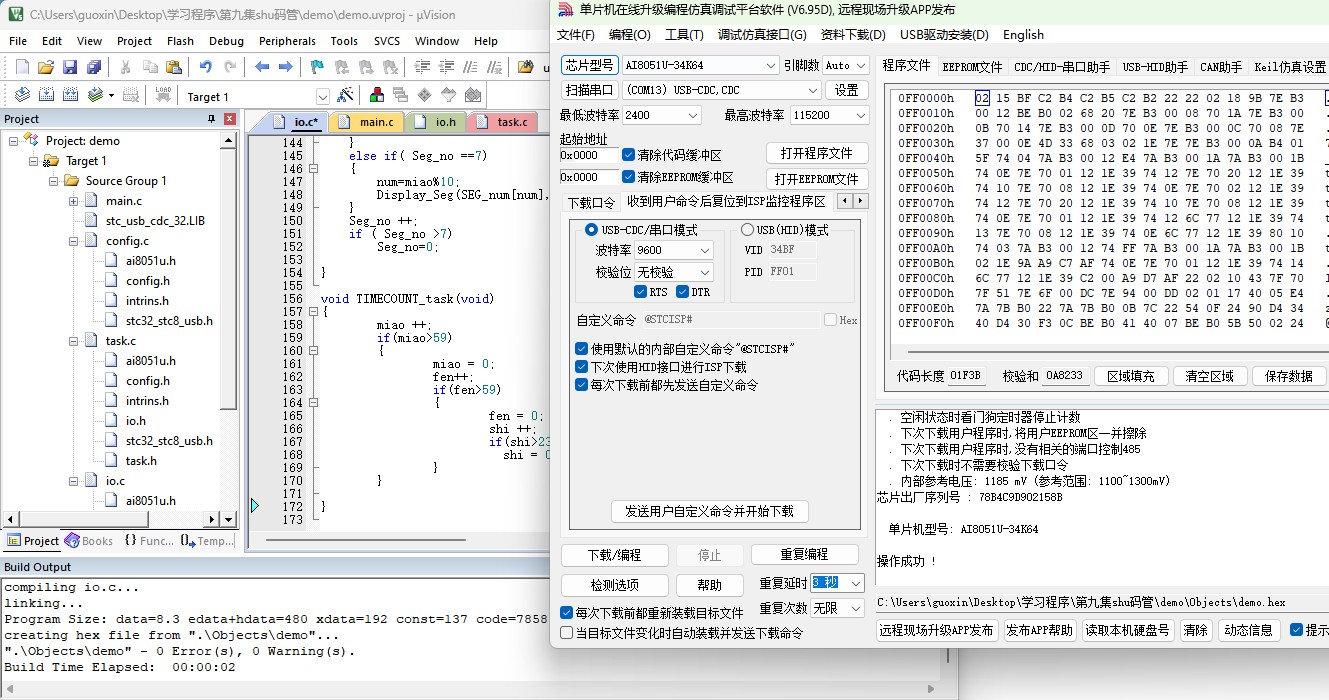Screen dimensions: 1329x700
Task: Open the Target 1 dropdown in µVision toolbar
Action: point(323,97)
